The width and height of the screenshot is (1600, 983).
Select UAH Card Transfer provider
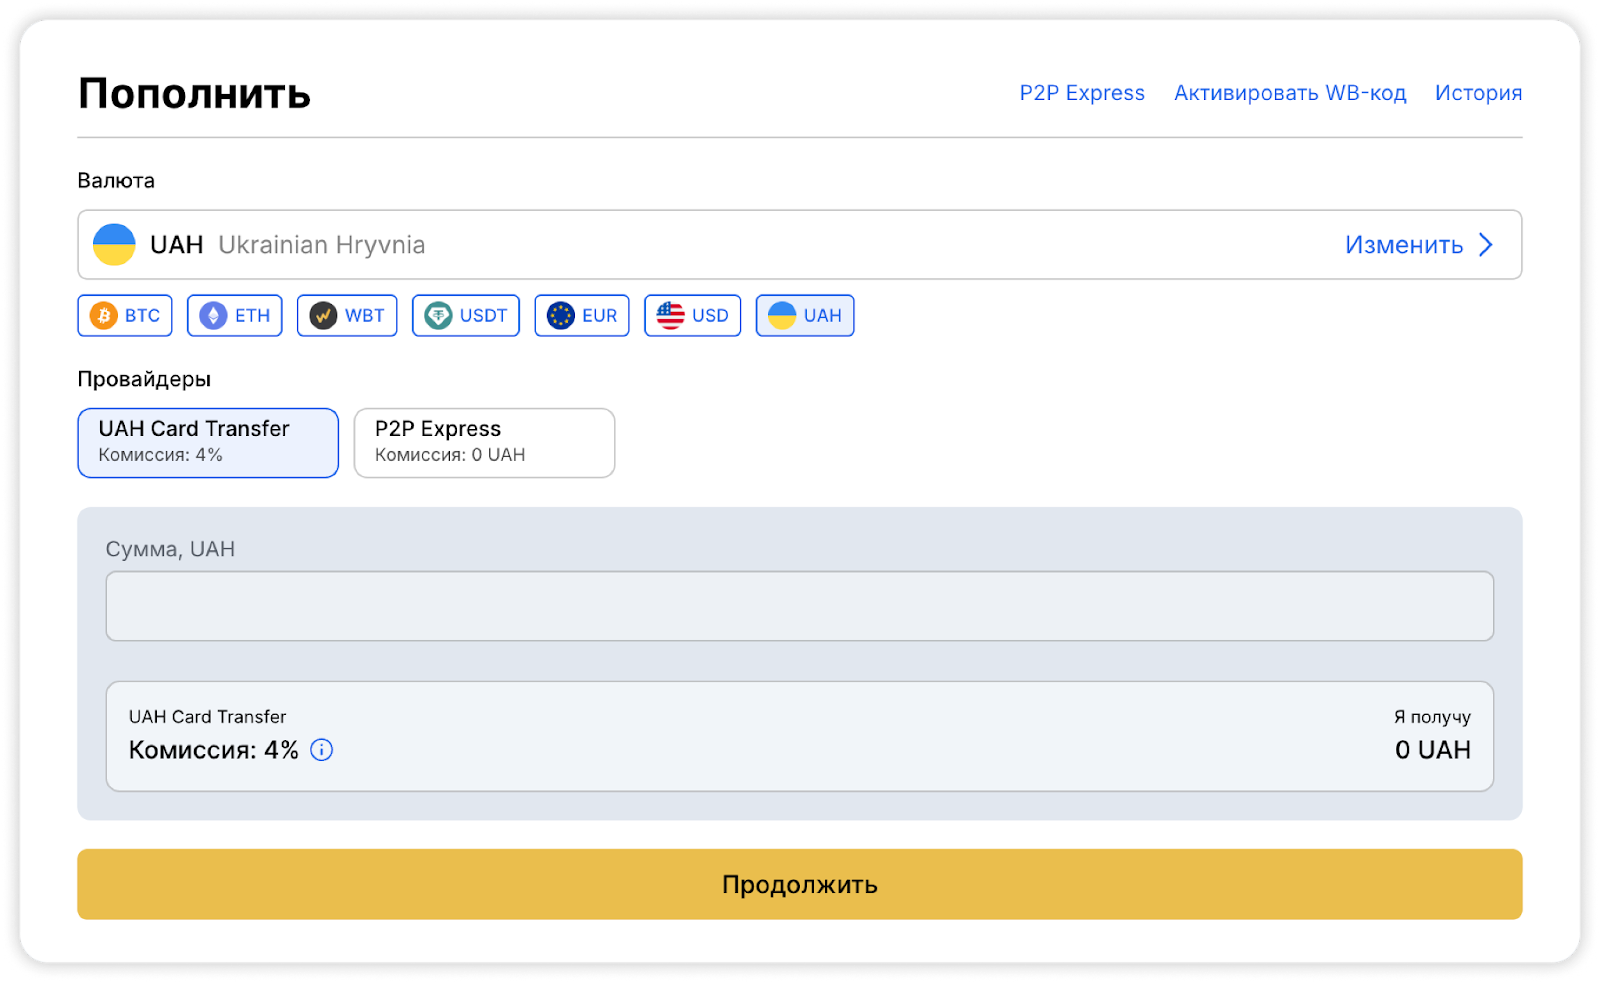(x=208, y=442)
